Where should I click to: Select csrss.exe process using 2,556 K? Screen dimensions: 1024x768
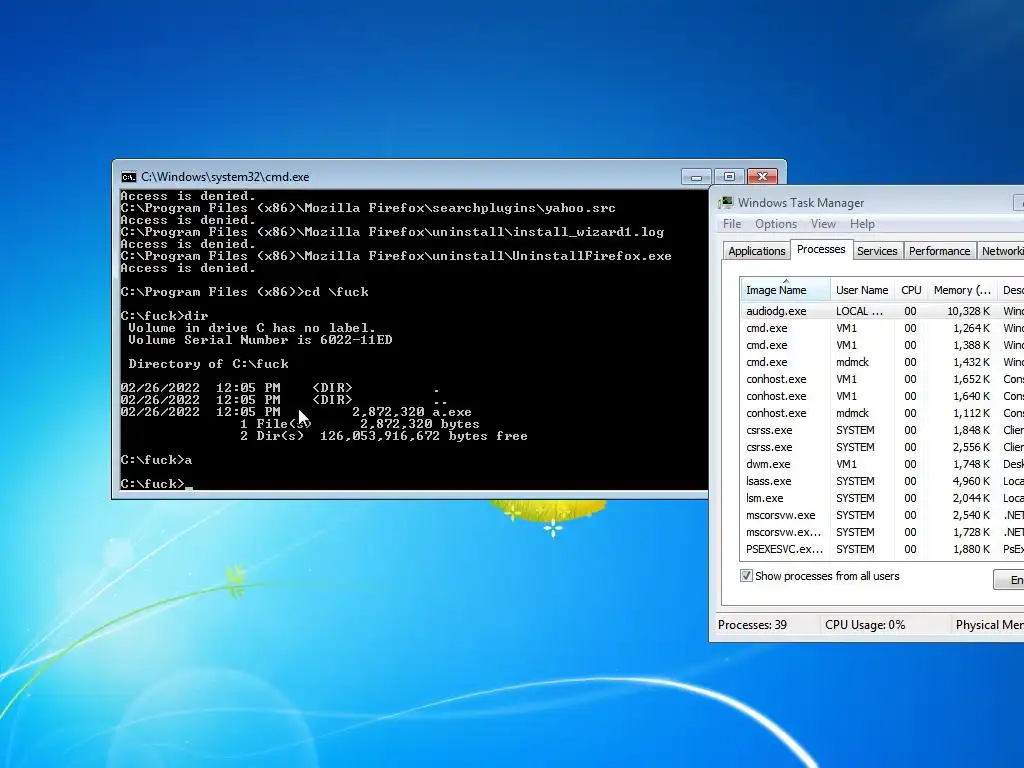882,447
